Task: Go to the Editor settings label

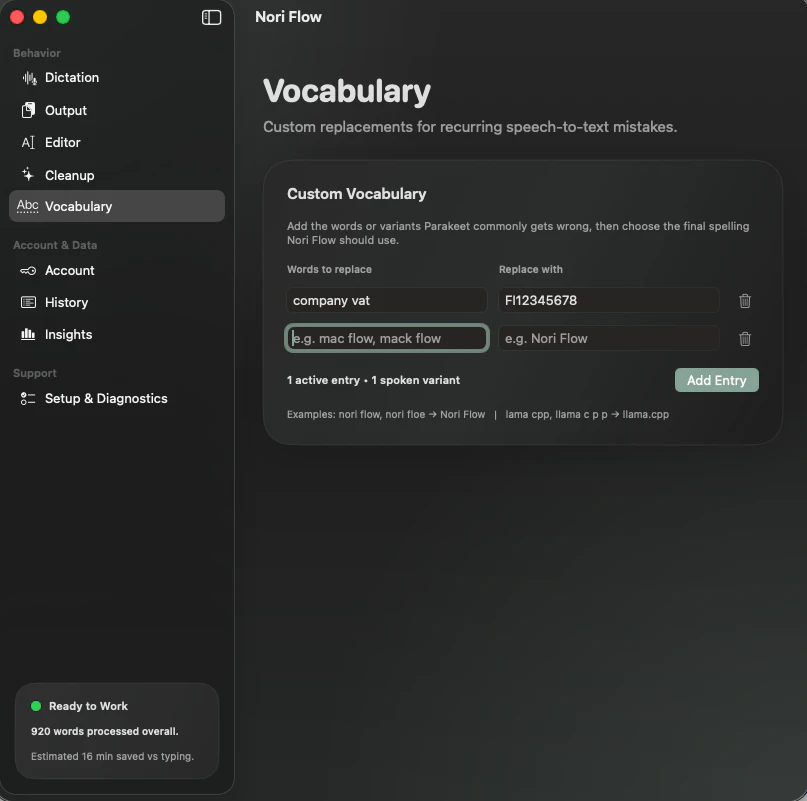Action: 63,143
